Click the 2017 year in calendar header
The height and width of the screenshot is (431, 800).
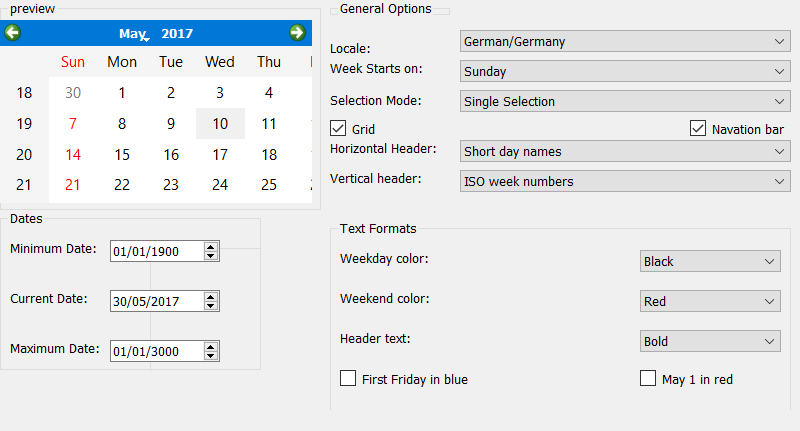[x=177, y=34]
